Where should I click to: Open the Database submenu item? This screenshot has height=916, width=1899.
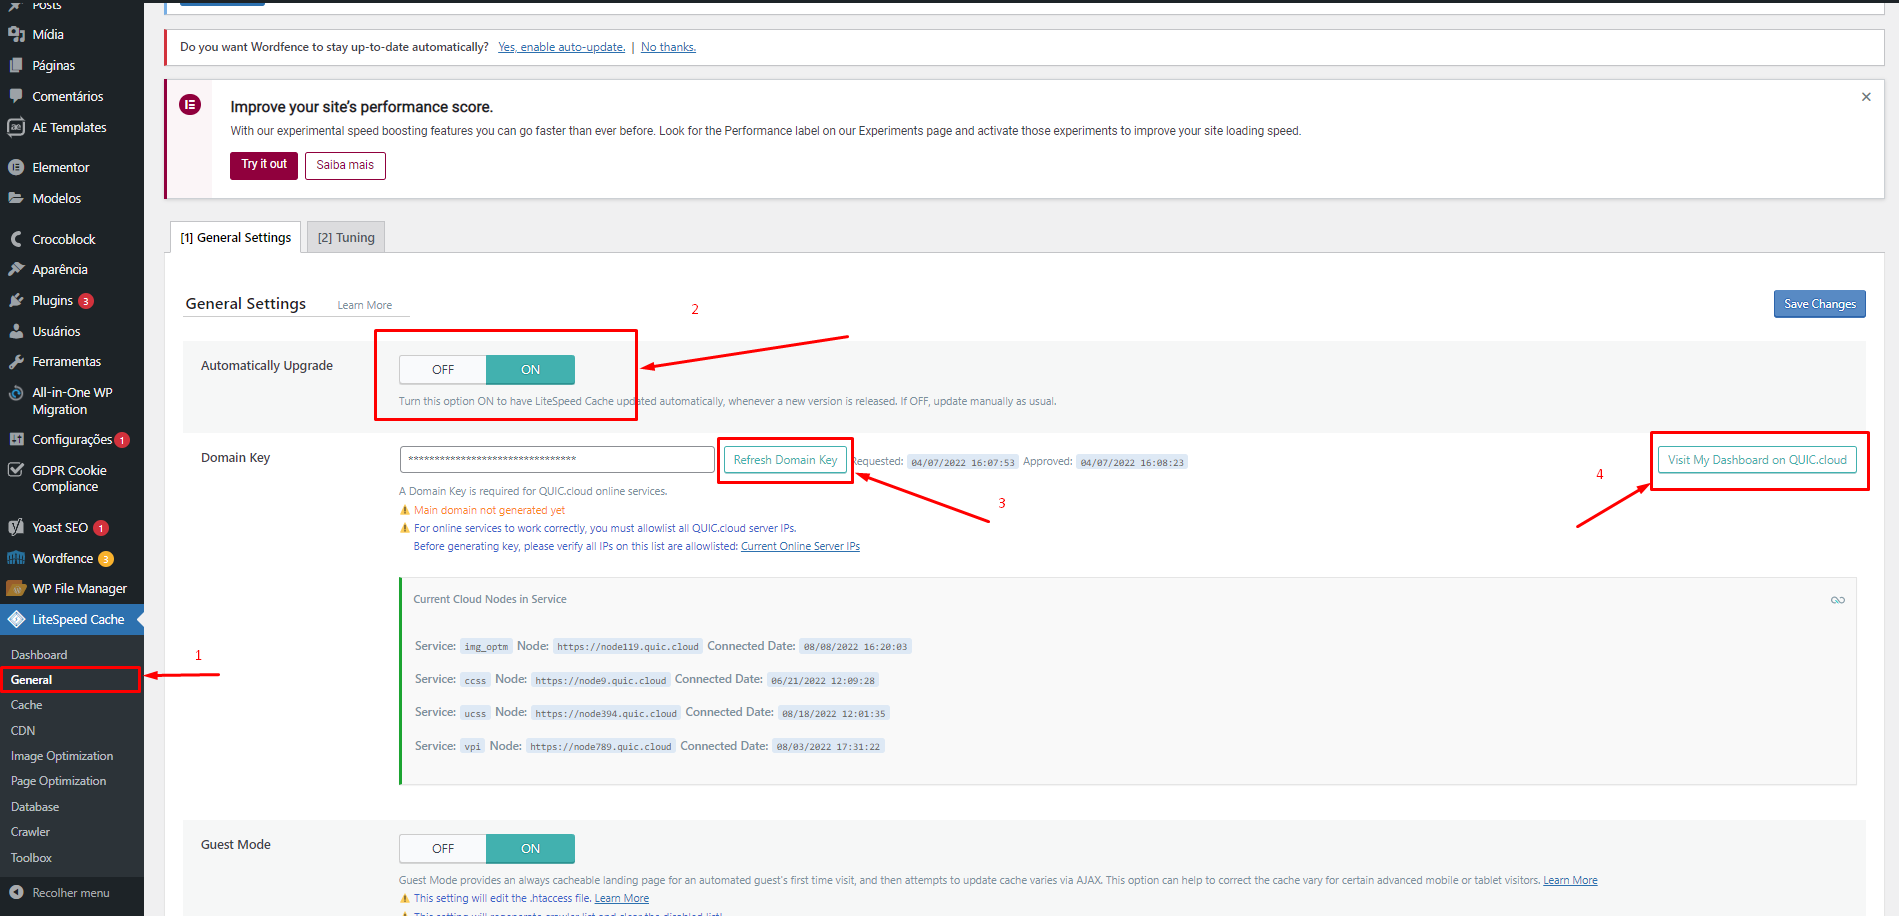35,806
